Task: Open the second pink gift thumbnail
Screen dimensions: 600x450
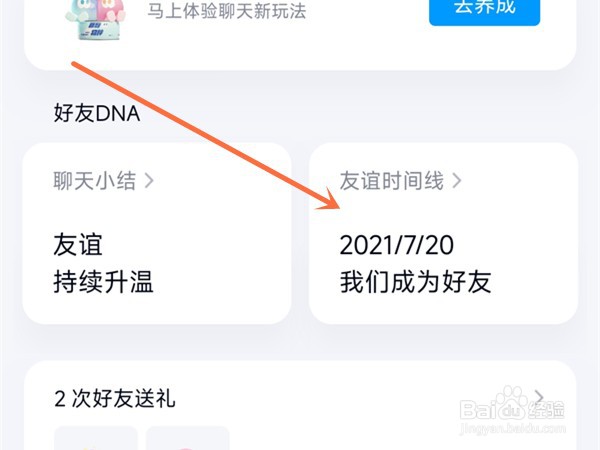Action: tap(188, 439)
